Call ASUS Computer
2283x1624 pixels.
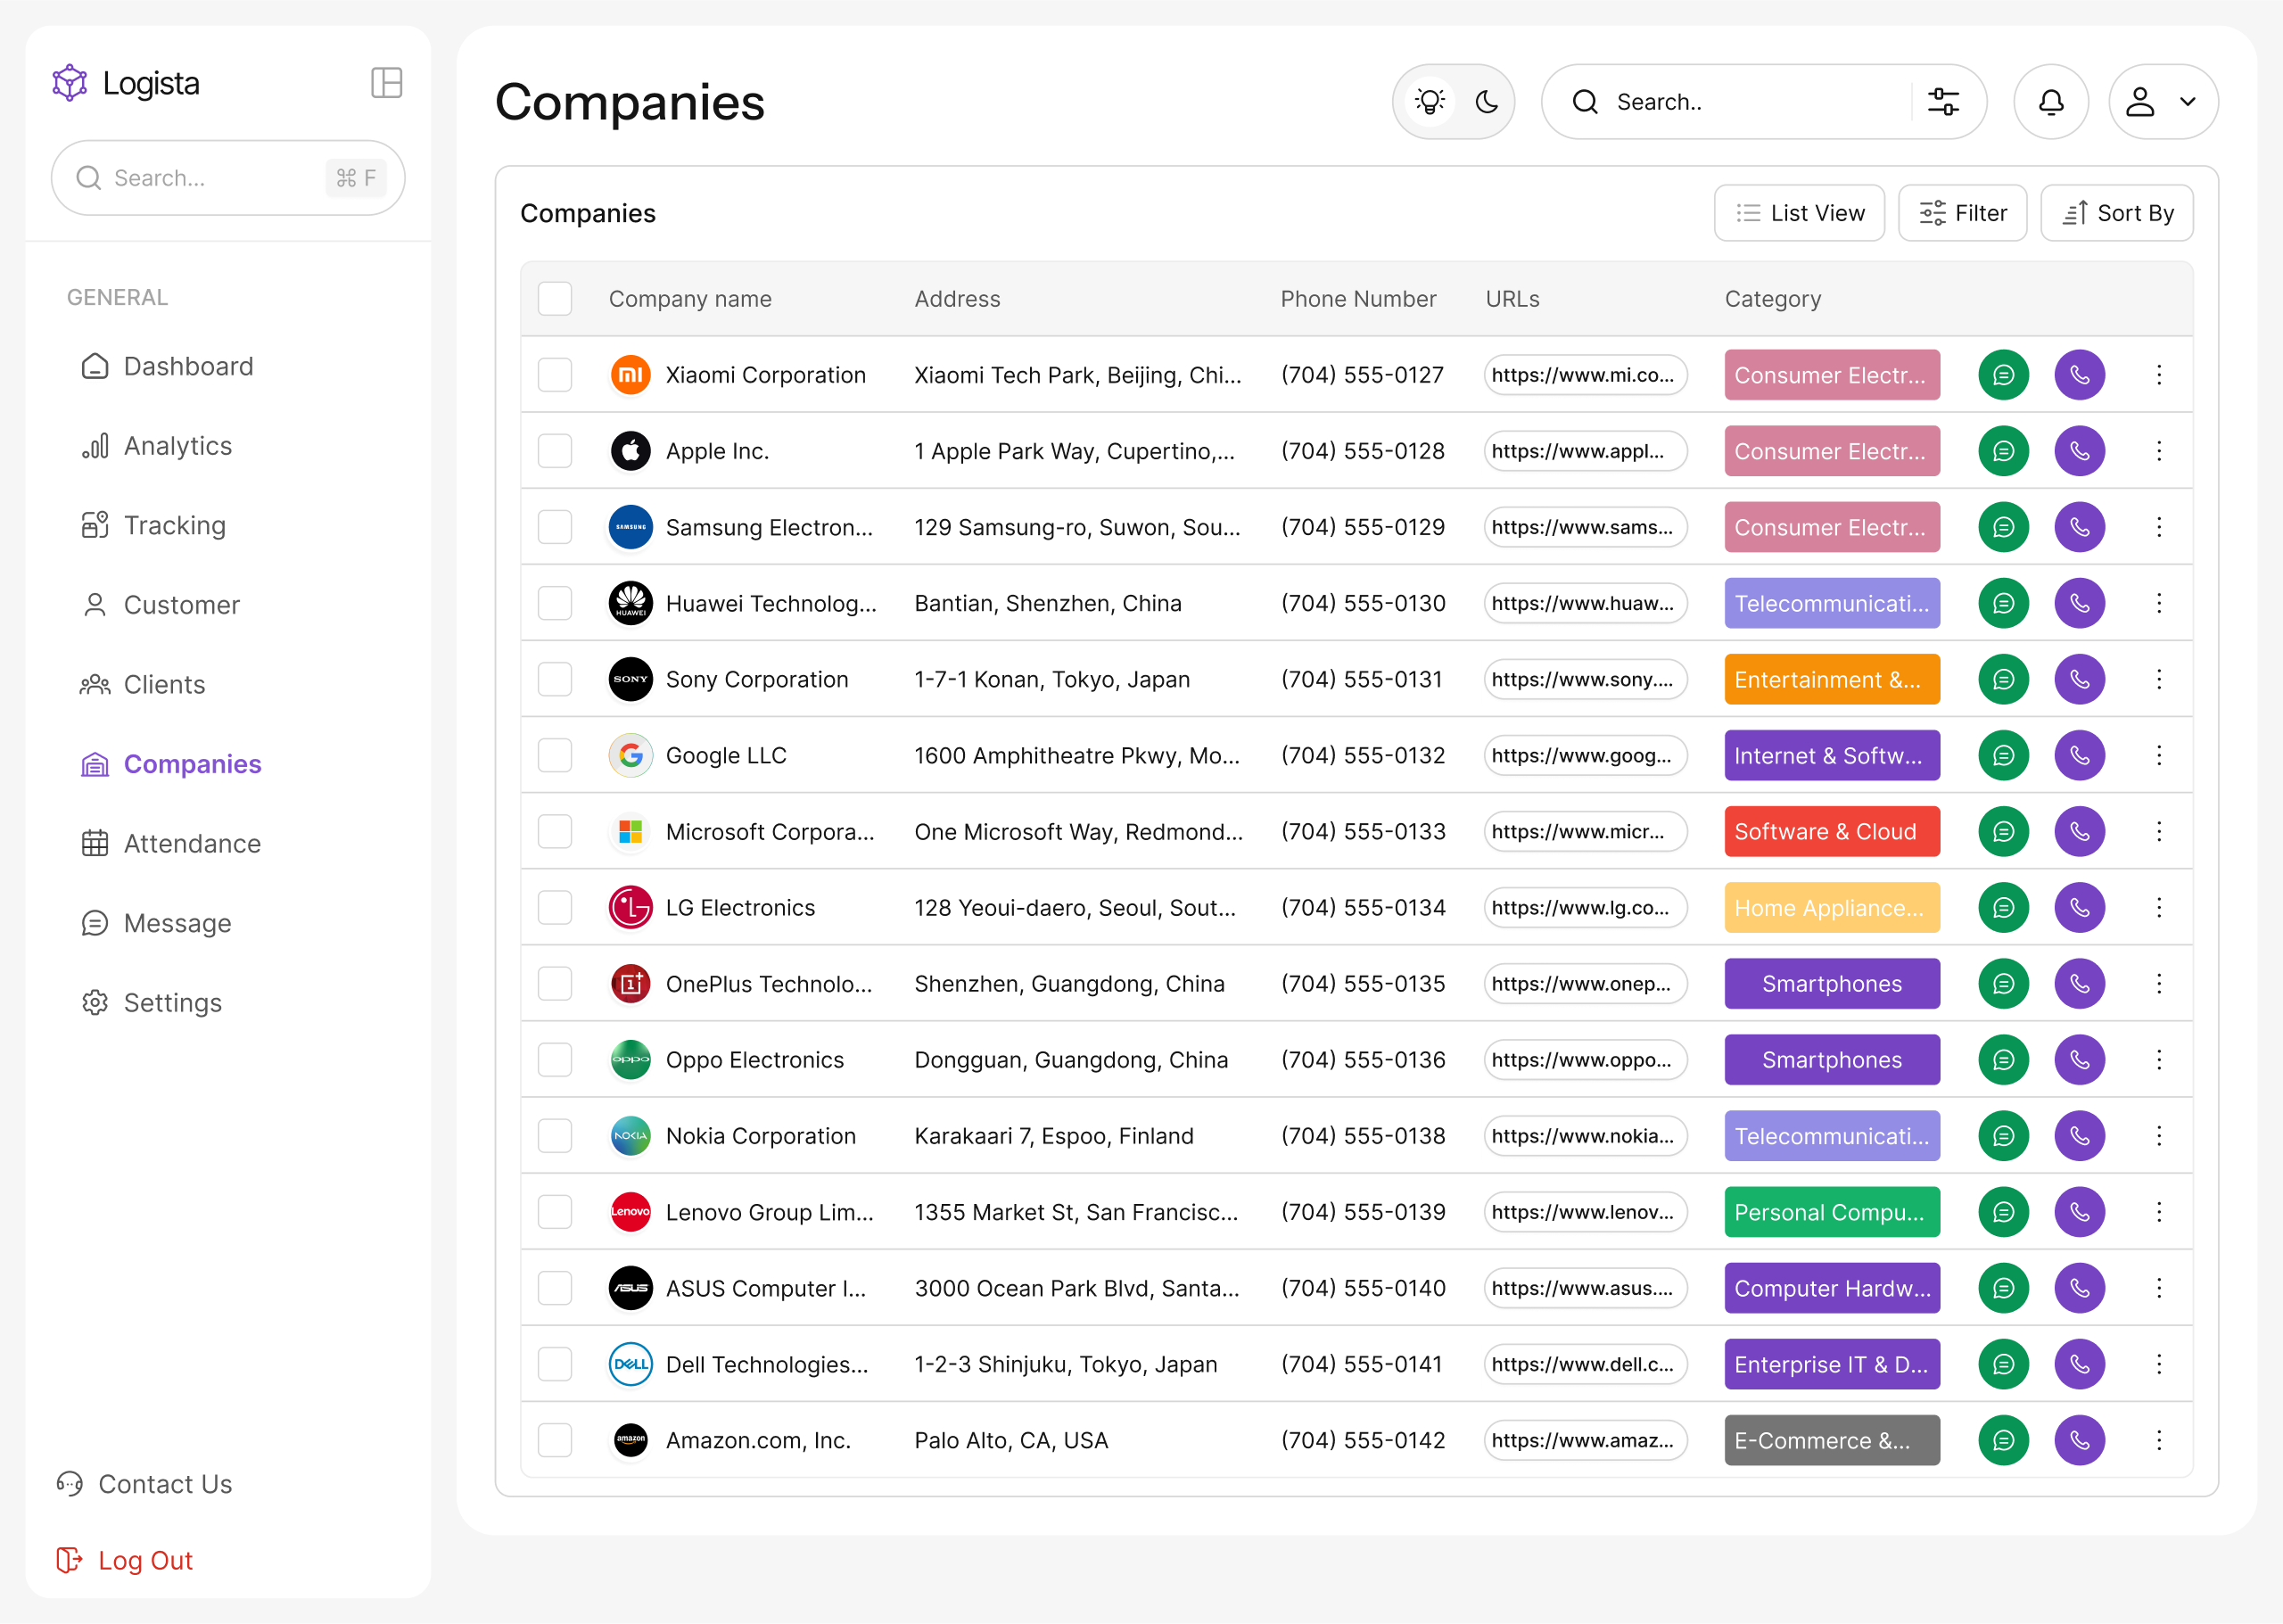click(2079, 1288)
